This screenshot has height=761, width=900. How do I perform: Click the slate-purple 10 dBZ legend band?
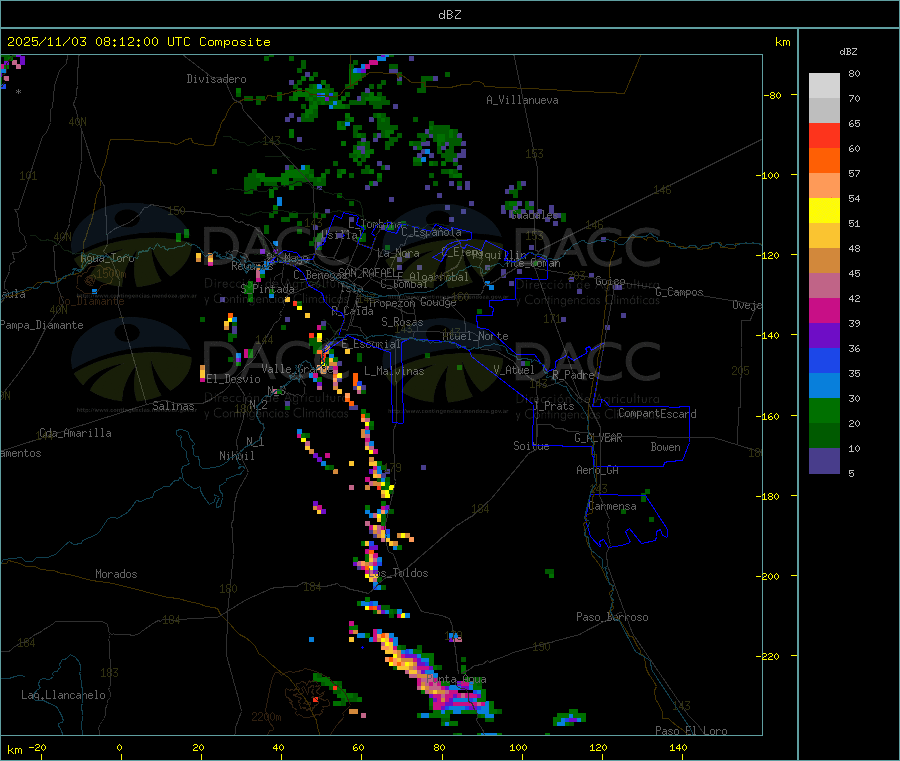pyautogui.click(x=824, y=461)
